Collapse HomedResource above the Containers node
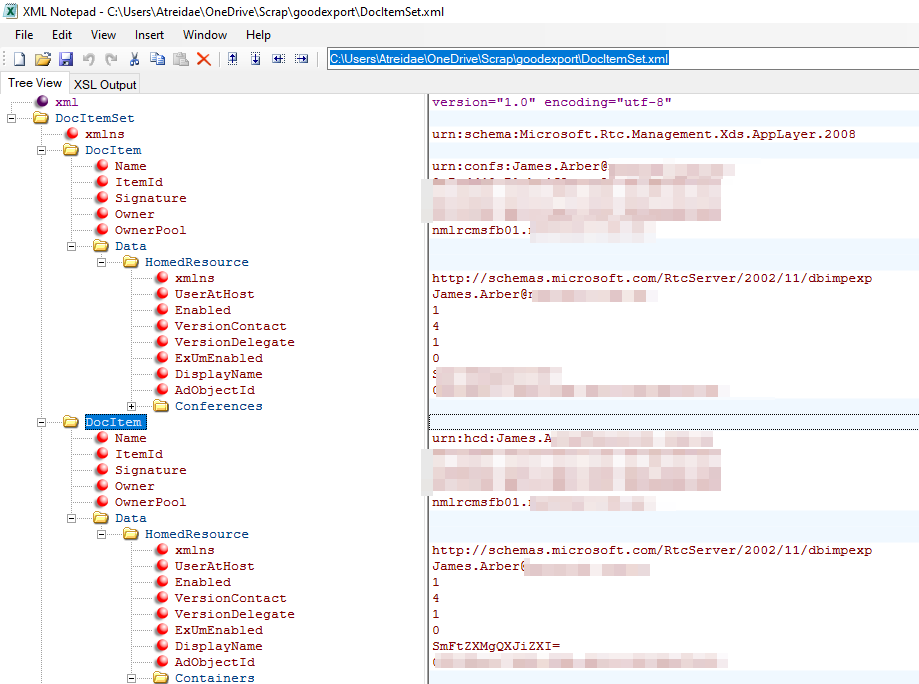 tap(101, 534)
